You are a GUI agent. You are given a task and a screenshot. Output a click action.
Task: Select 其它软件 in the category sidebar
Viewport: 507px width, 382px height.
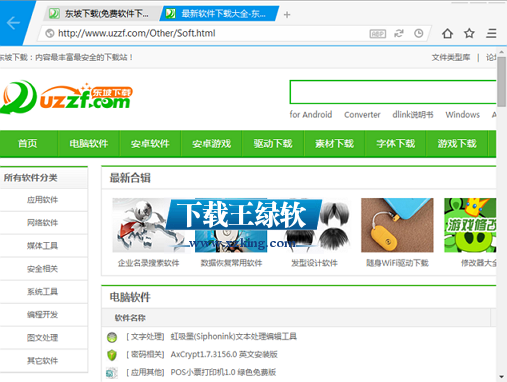coord(42,361)
